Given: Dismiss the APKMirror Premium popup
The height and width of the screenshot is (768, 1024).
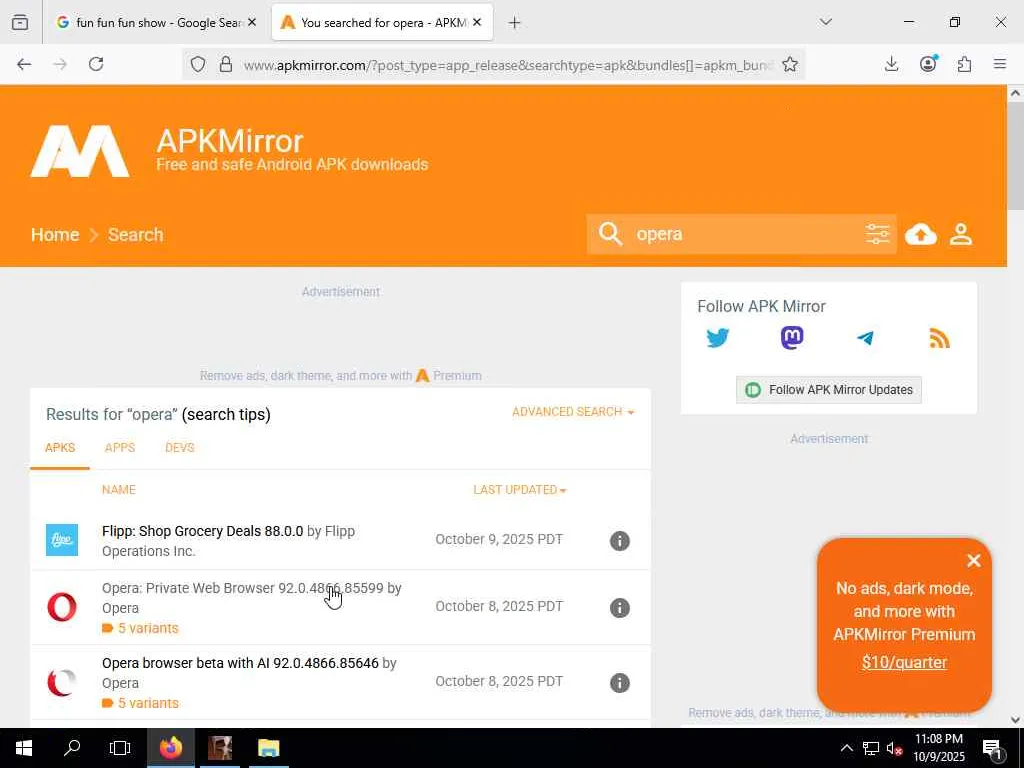Looking at the screenshot, I should tap(974, 560).
